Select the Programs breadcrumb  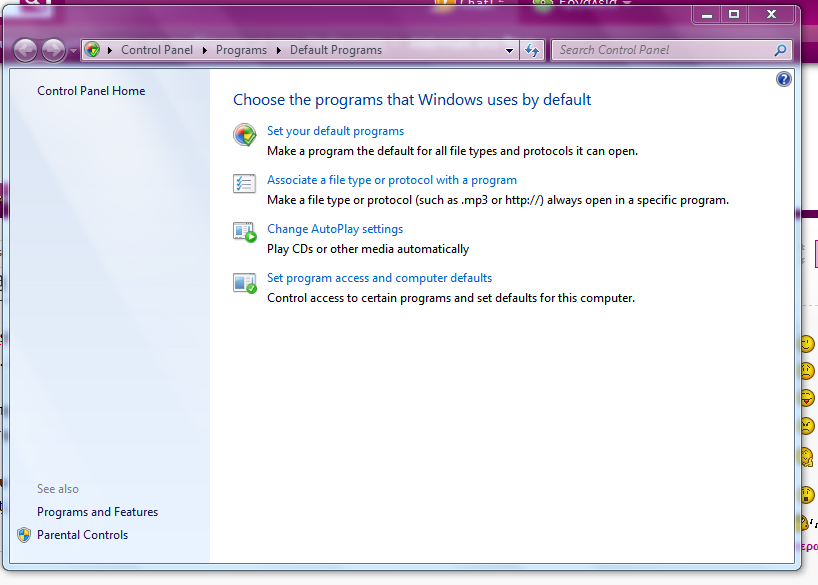(241, 50)
